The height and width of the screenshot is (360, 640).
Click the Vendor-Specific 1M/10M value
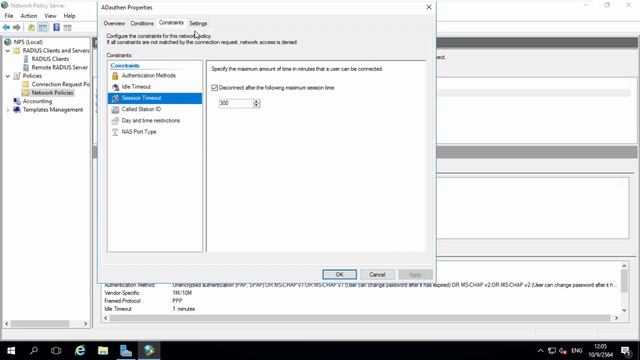182,293
